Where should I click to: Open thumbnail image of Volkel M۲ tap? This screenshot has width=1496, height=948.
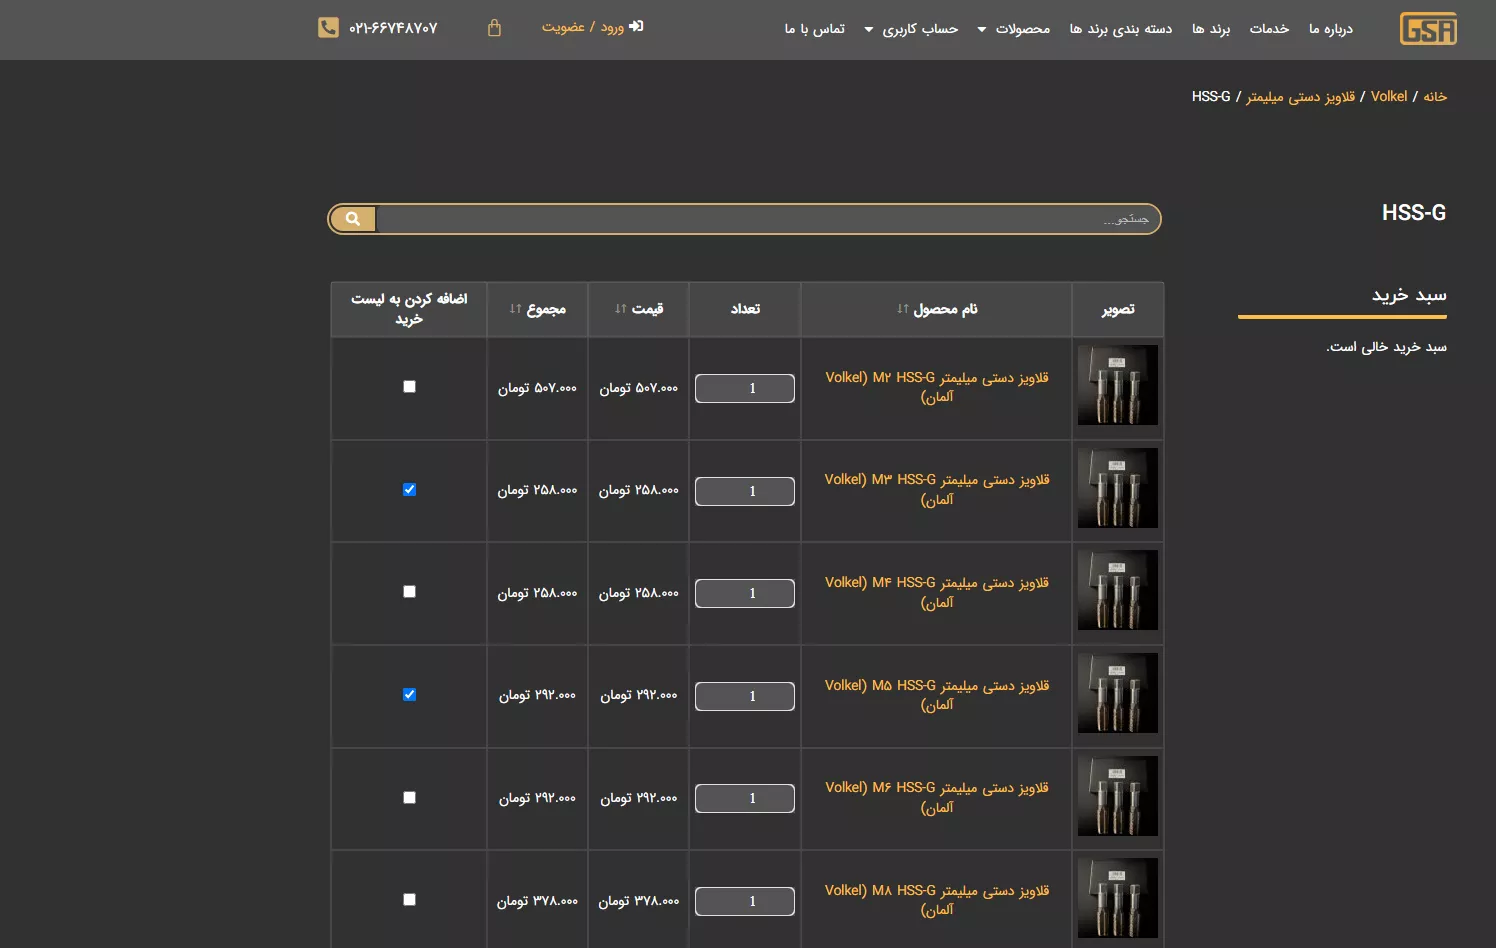(1118, 385)
